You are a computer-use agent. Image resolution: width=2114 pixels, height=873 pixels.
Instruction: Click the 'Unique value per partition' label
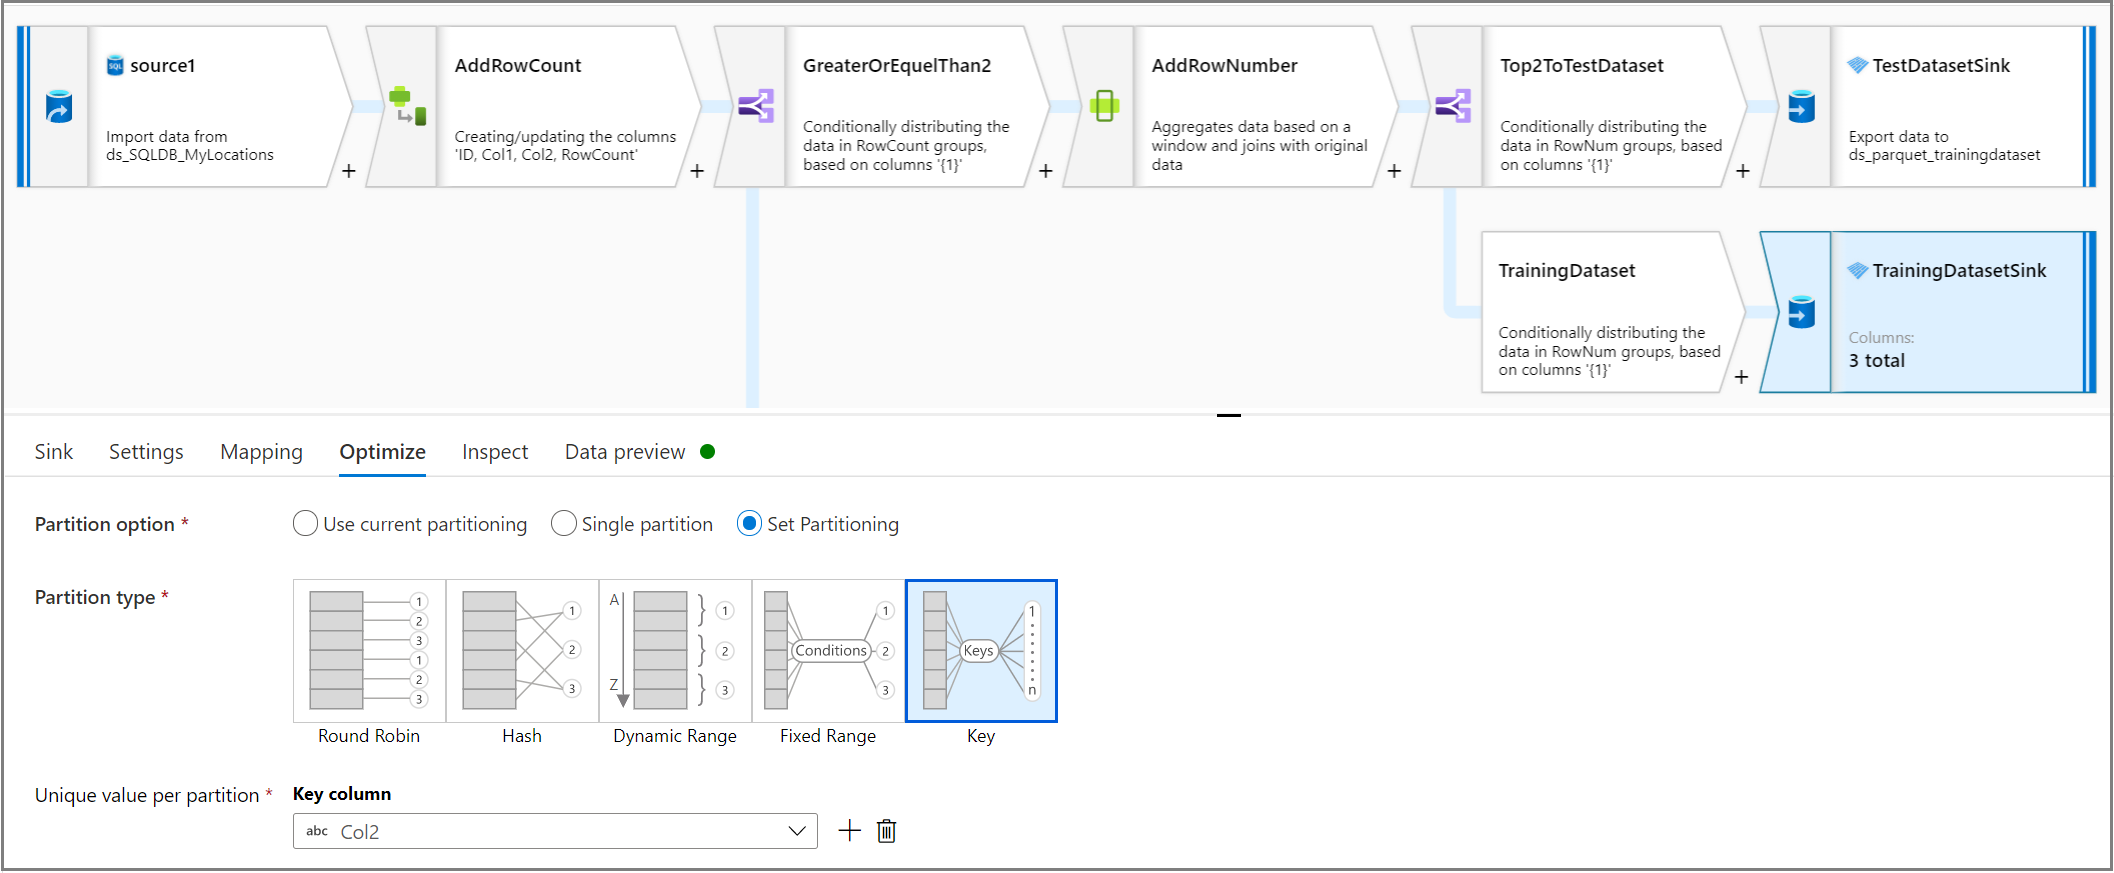click(x=147, y=796)
